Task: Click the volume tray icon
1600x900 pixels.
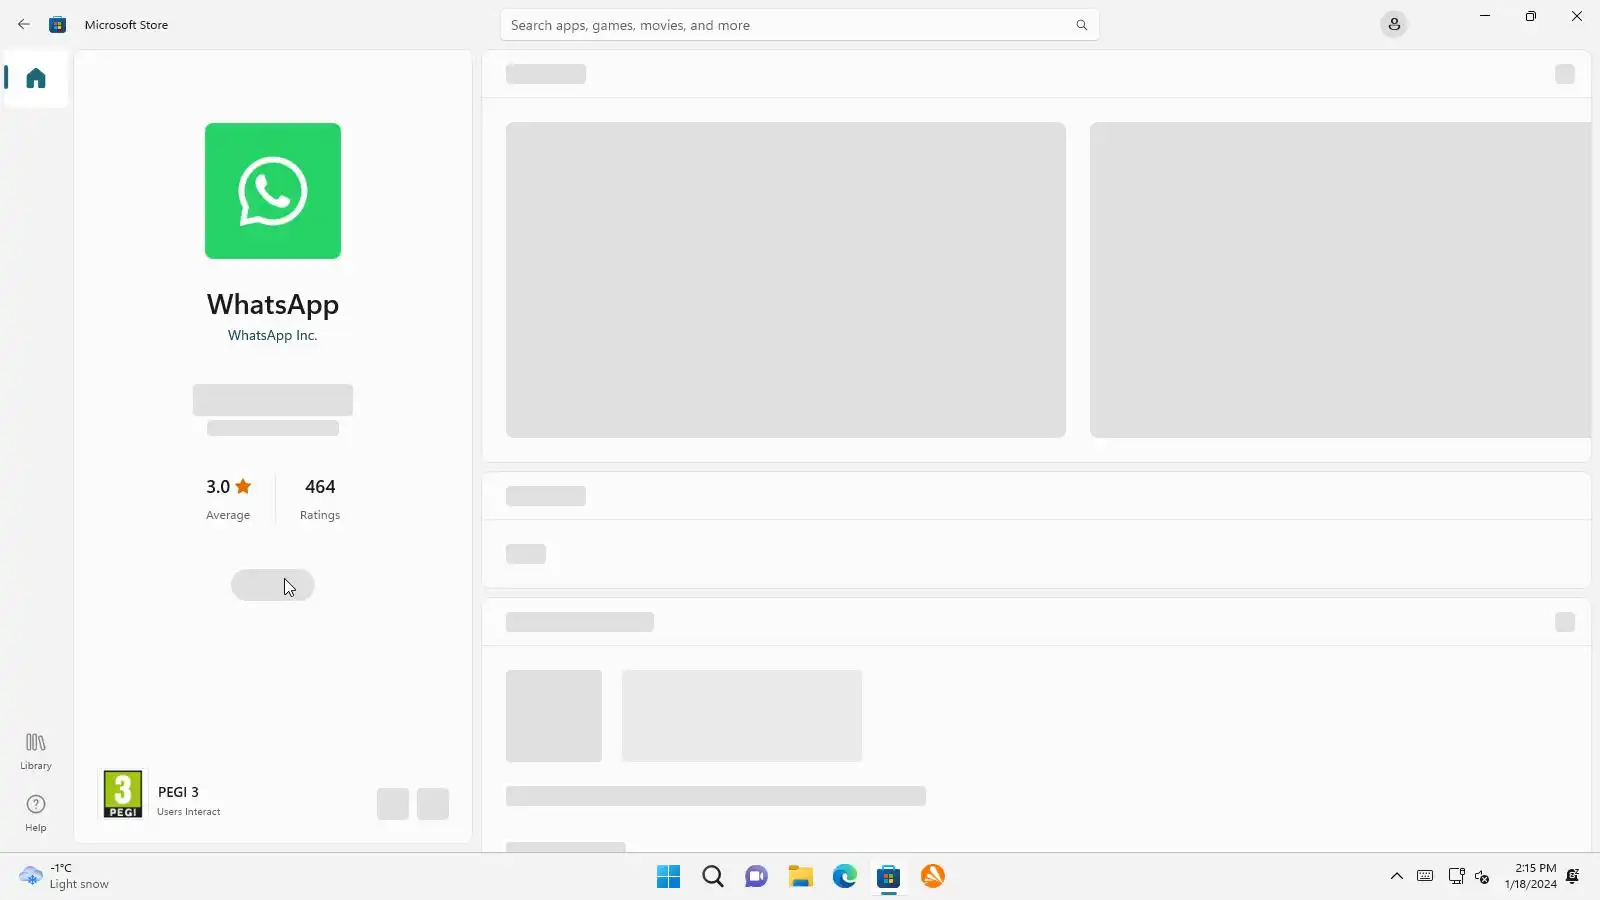Action: click(x=1482, y=877)
